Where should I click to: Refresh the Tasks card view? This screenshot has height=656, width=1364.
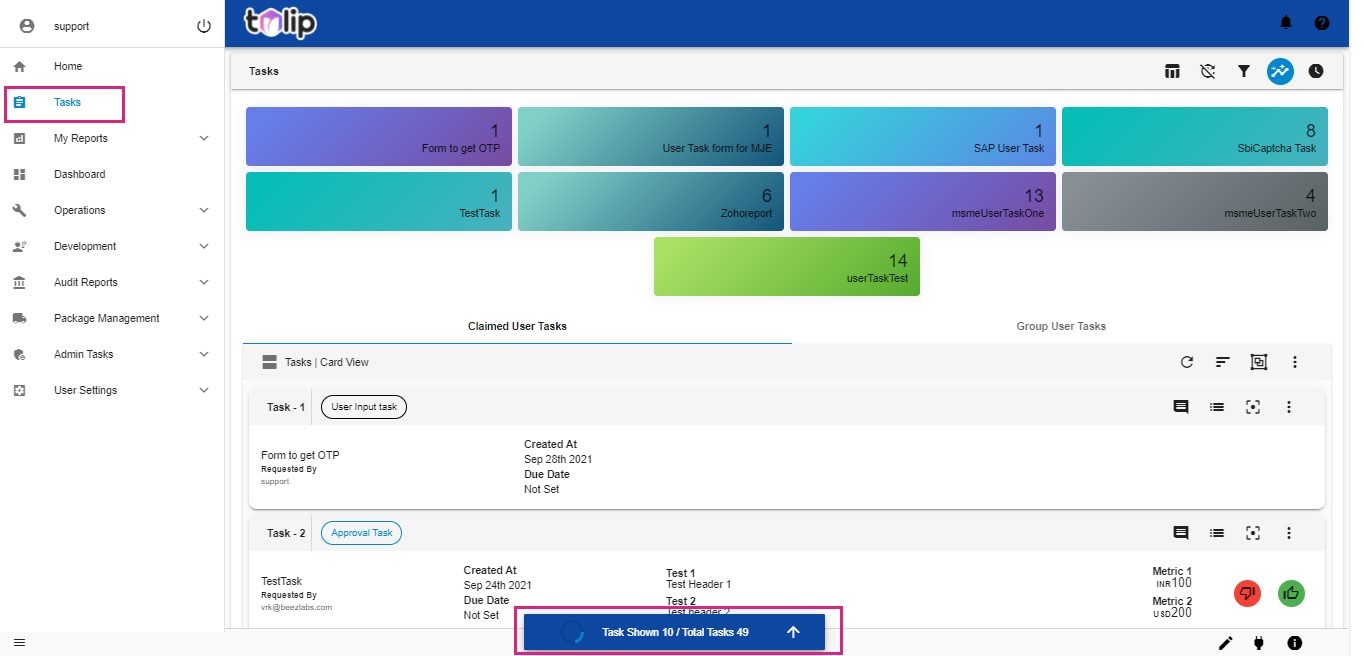coord(1187,362)
